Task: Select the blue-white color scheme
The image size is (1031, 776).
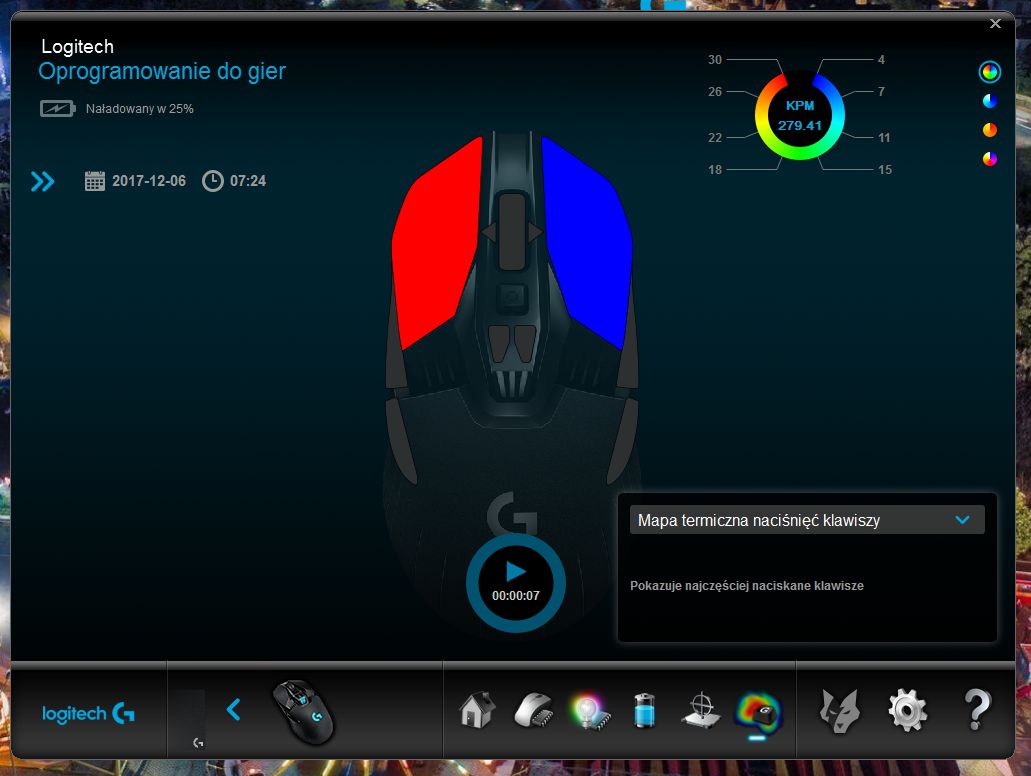Action: coord(990,101)
